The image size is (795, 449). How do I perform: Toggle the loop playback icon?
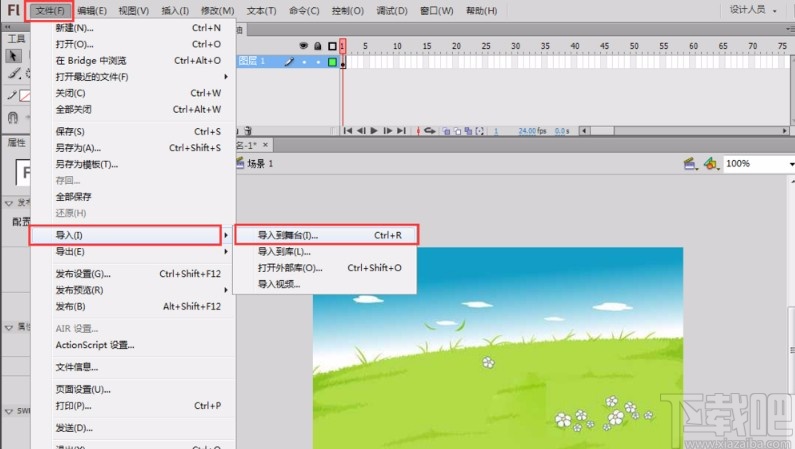[x=430, y=131]
